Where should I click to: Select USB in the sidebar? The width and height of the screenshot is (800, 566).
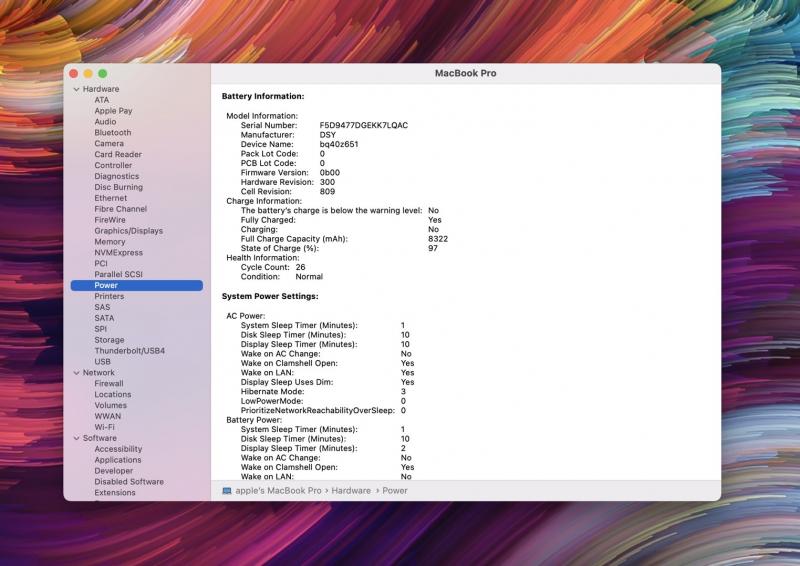tap(102, 362)
